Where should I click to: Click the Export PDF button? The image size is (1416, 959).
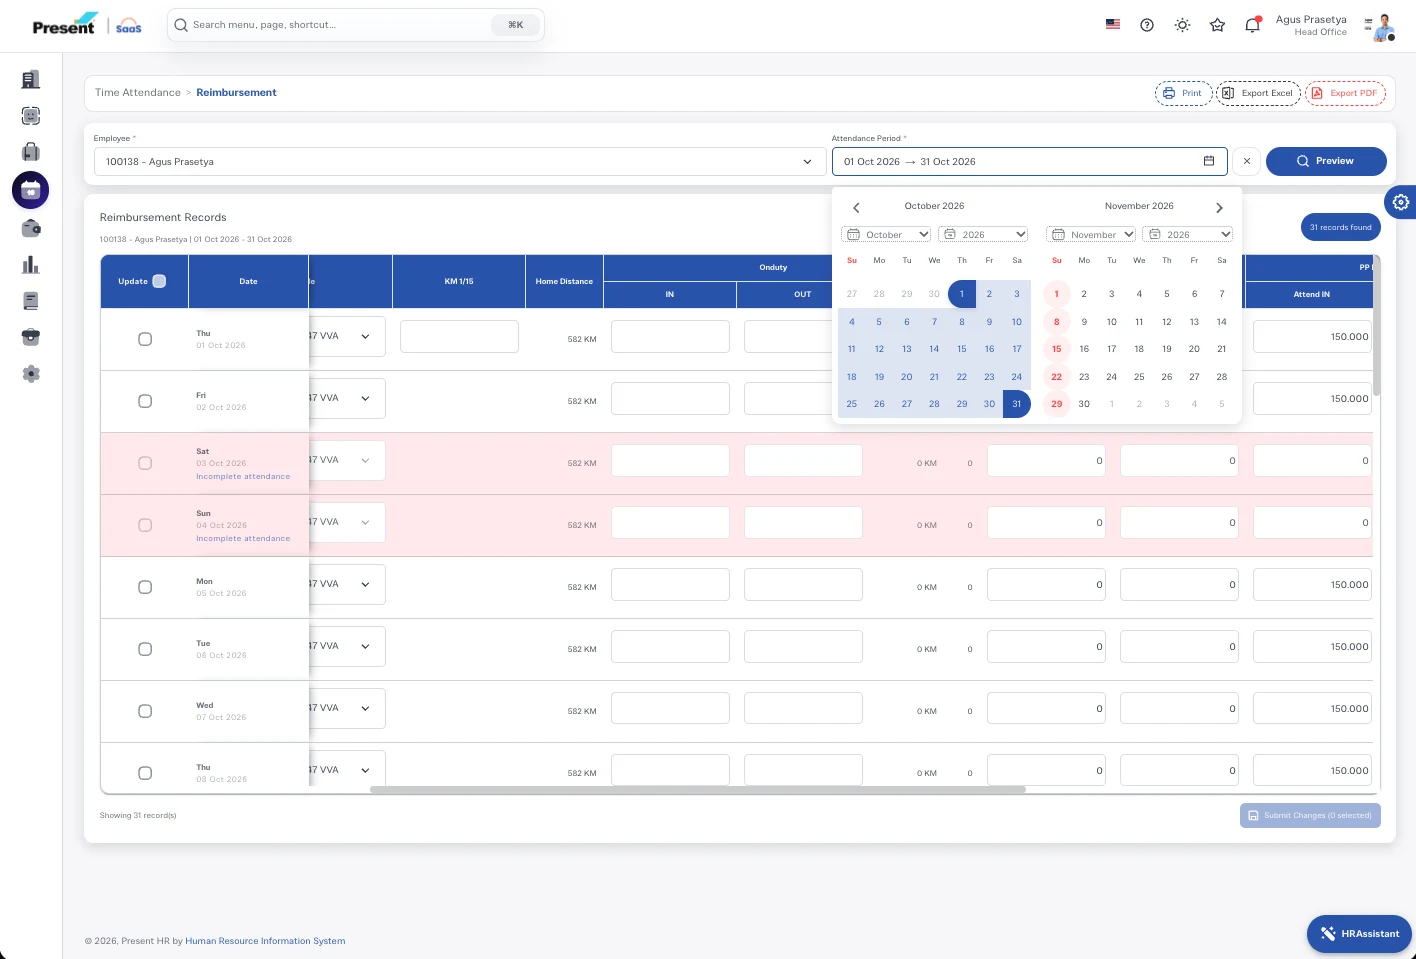pyautogui.click(x=1345, y=93)
